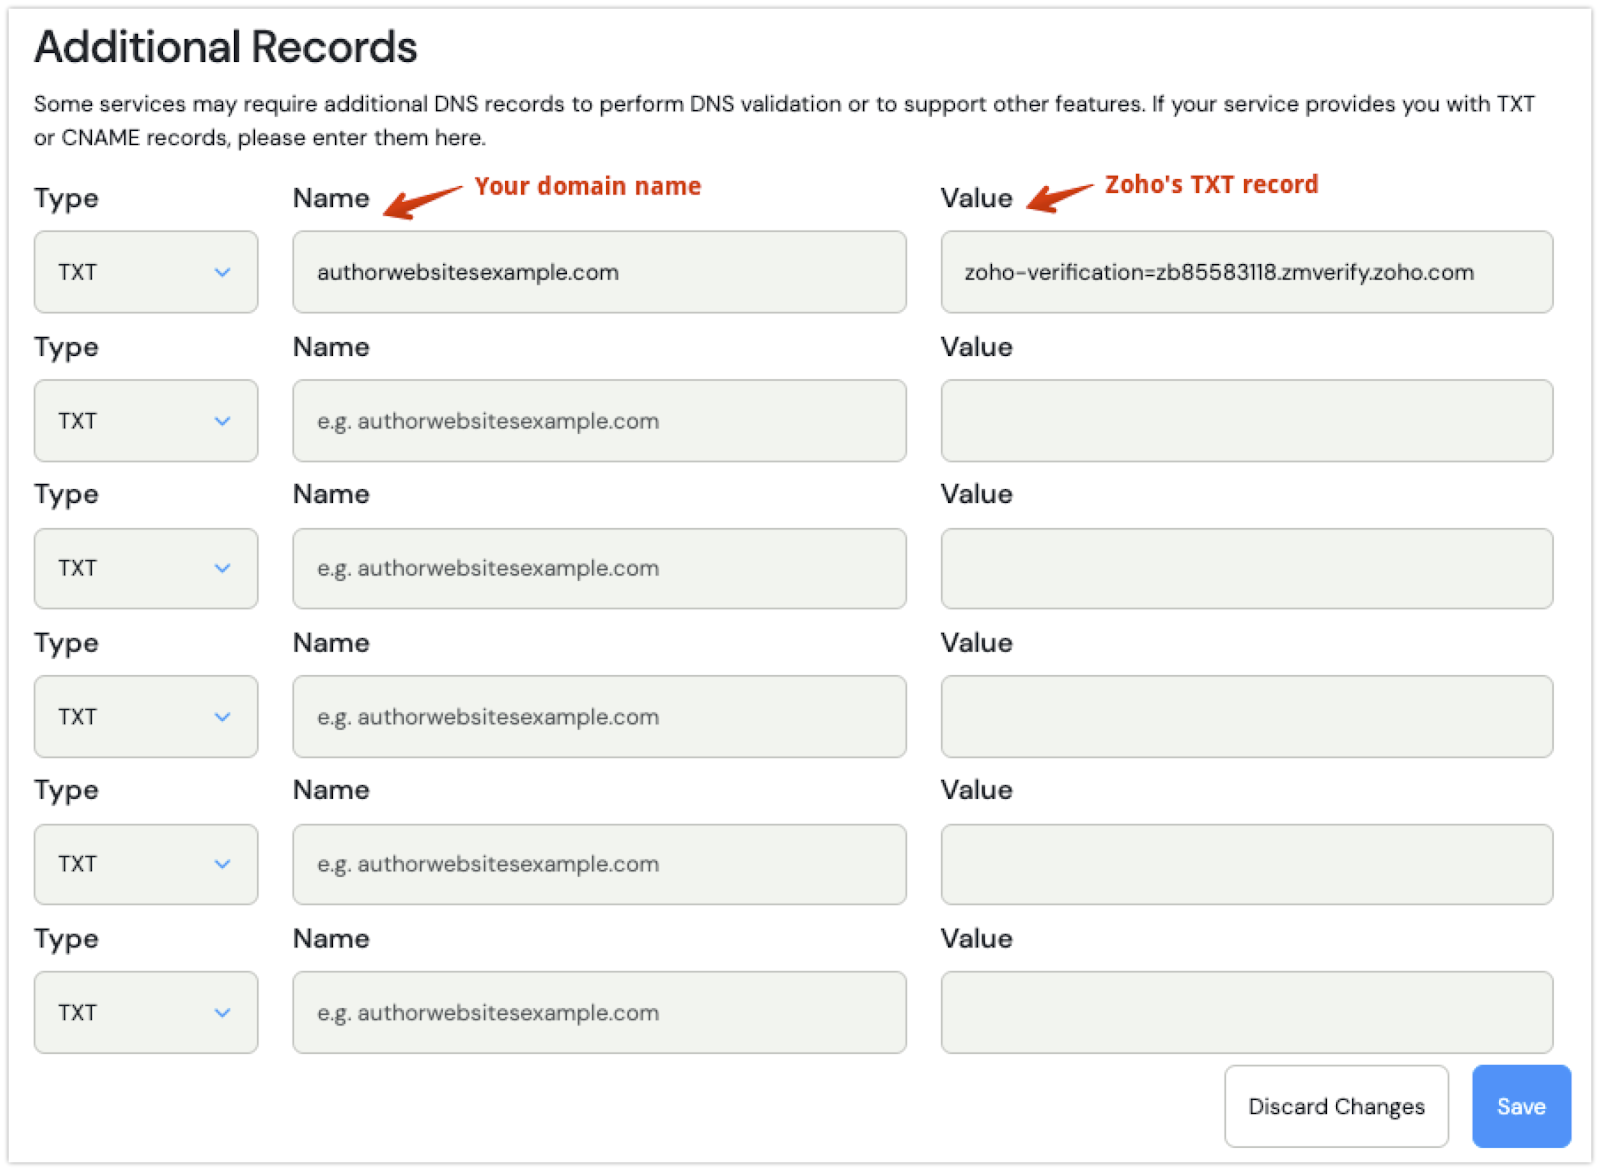Screen dimensions: 1600x1171
Task: Focus the third row's Name input field
Action: coord(599,568)
